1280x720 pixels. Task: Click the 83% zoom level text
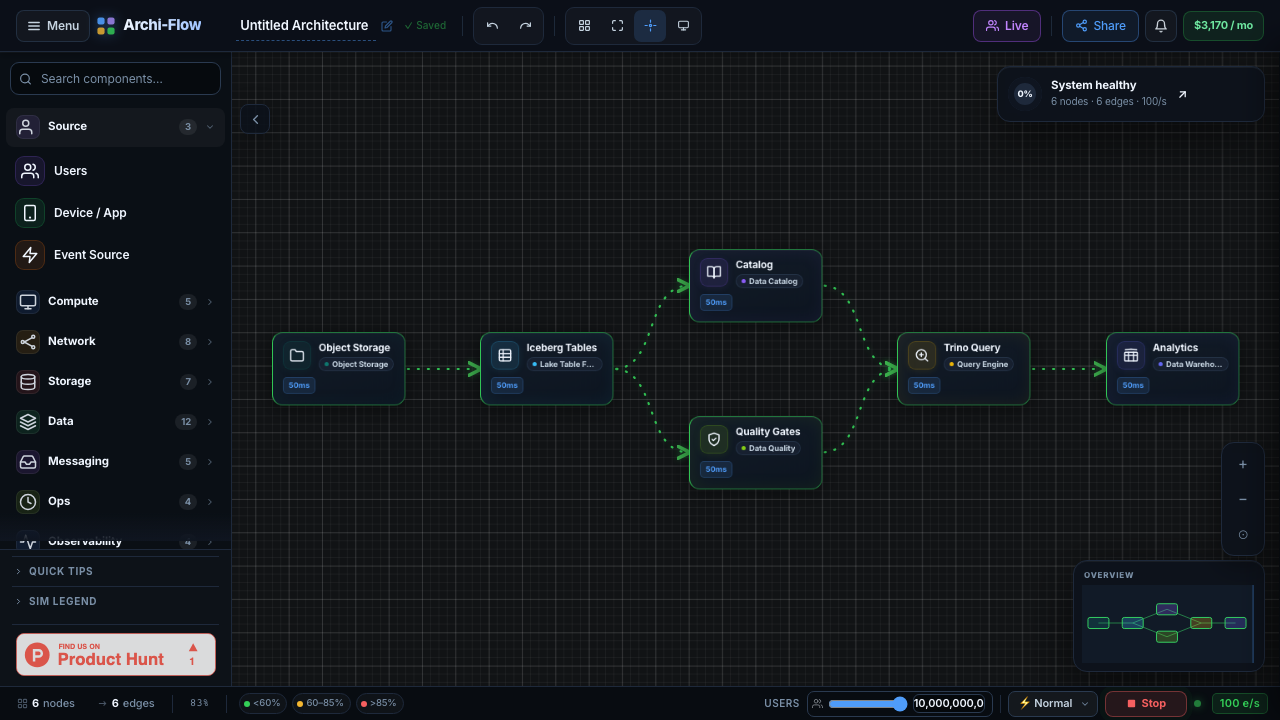(x=199, y=704)
